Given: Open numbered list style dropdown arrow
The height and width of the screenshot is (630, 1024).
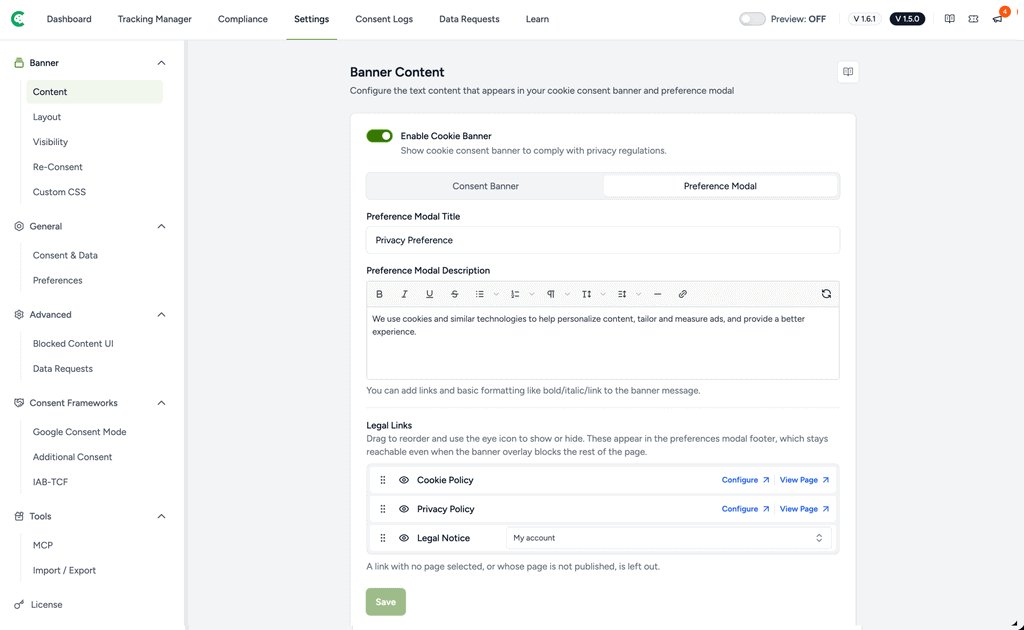Looking at the screenshot, I should coord(532,294).
